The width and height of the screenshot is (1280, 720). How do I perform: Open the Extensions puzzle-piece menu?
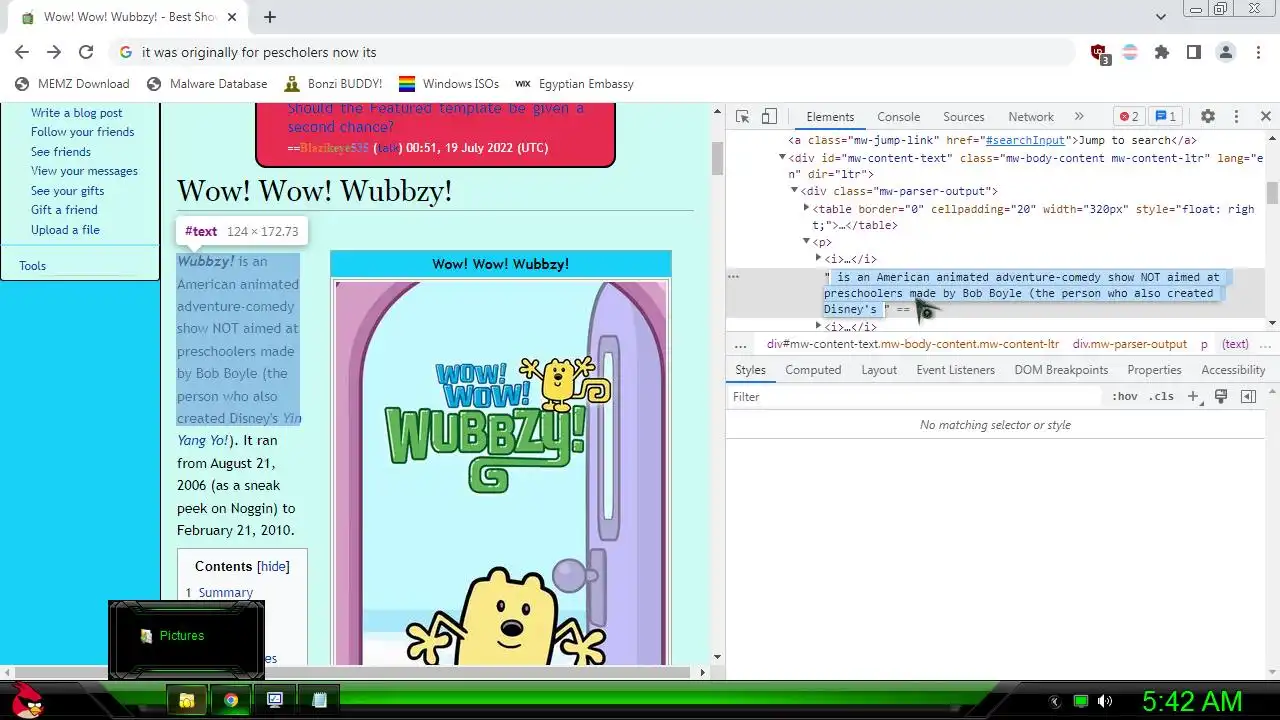point(1162,52)
